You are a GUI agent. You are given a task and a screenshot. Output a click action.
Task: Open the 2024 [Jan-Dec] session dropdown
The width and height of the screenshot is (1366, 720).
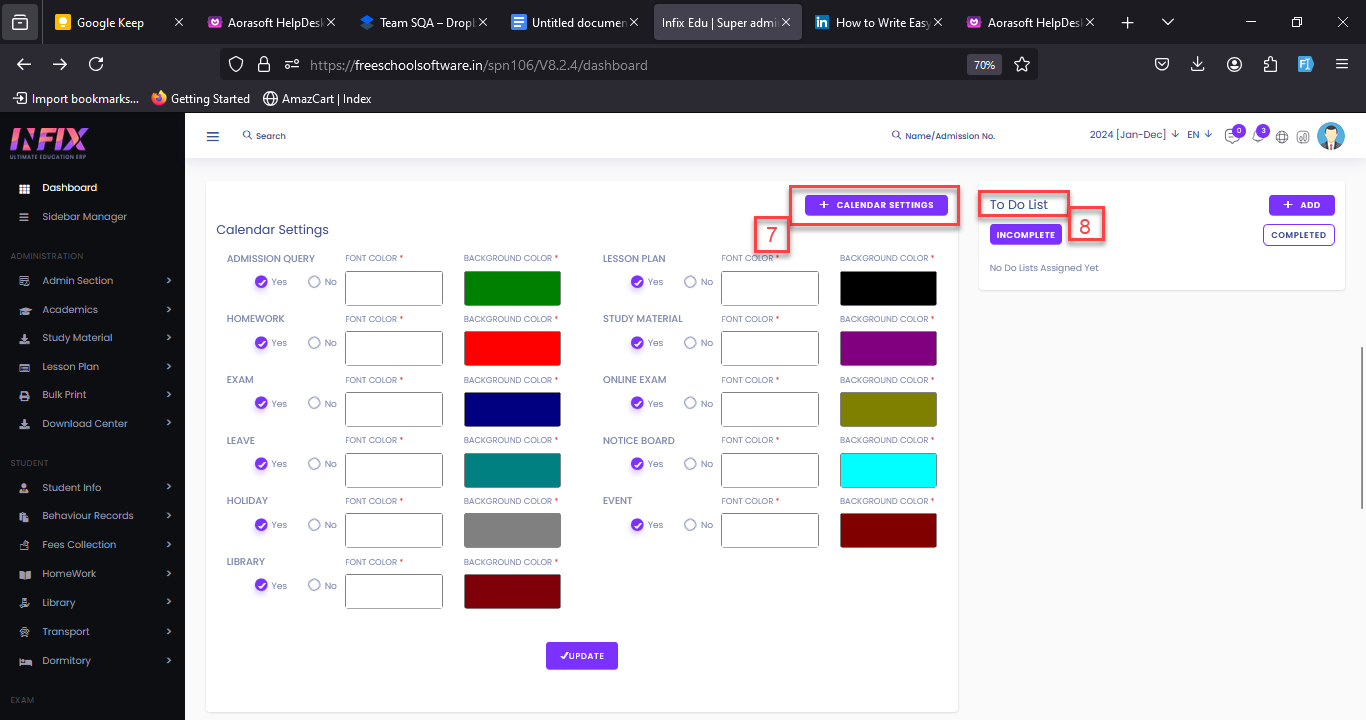(x=1134, y=134)
